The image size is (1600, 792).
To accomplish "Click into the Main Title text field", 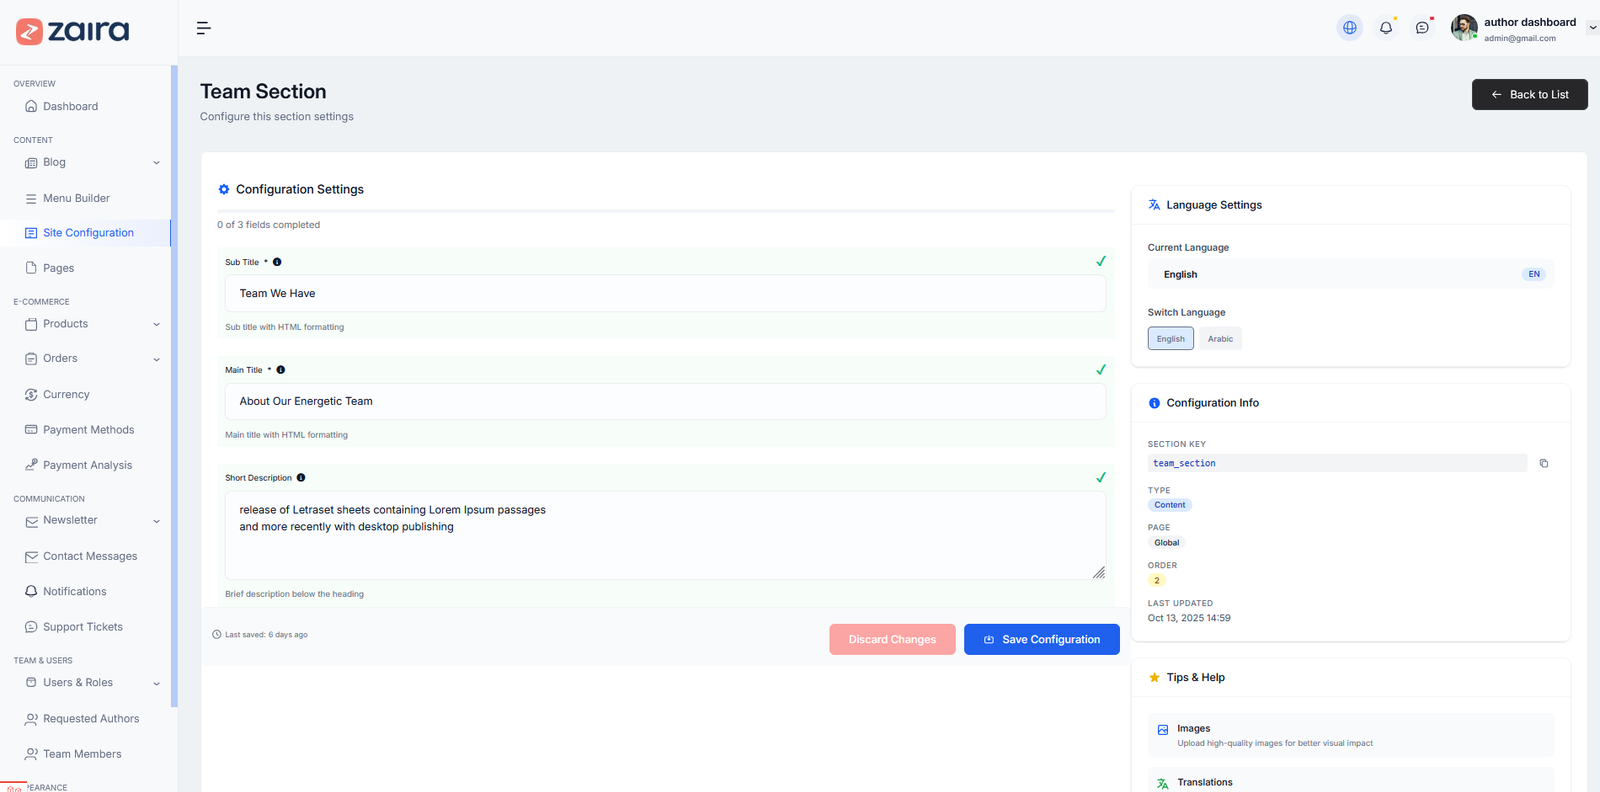I will pyautogui.click(x=665, y=401).
